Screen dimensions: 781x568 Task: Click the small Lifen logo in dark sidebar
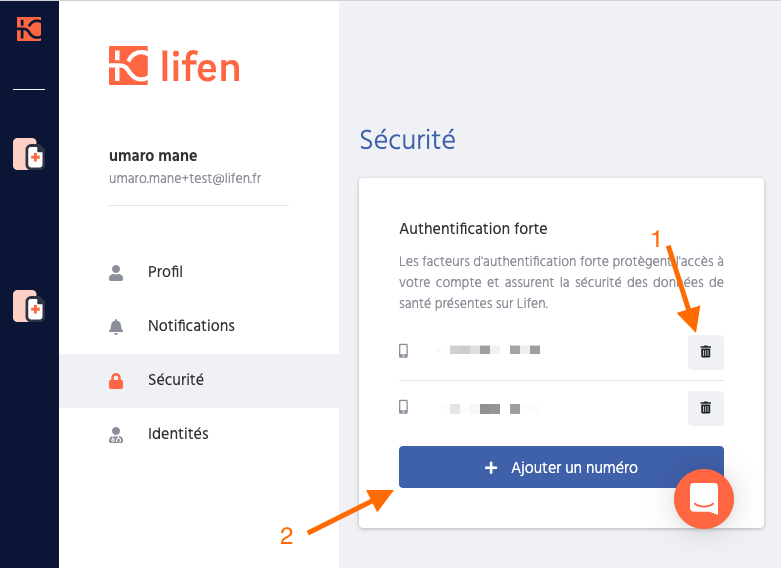pyautogui.click(x=29, y=29)
